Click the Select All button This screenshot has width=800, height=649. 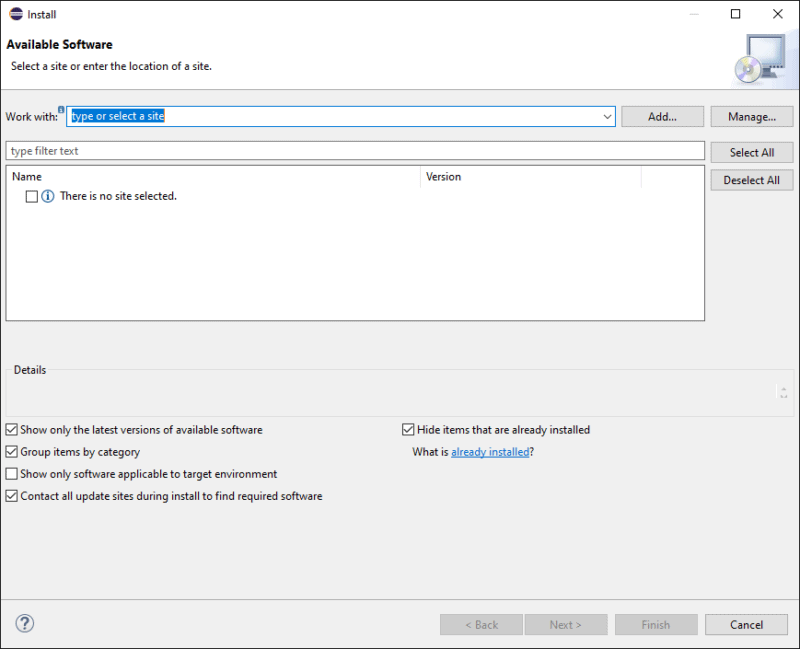752,152
